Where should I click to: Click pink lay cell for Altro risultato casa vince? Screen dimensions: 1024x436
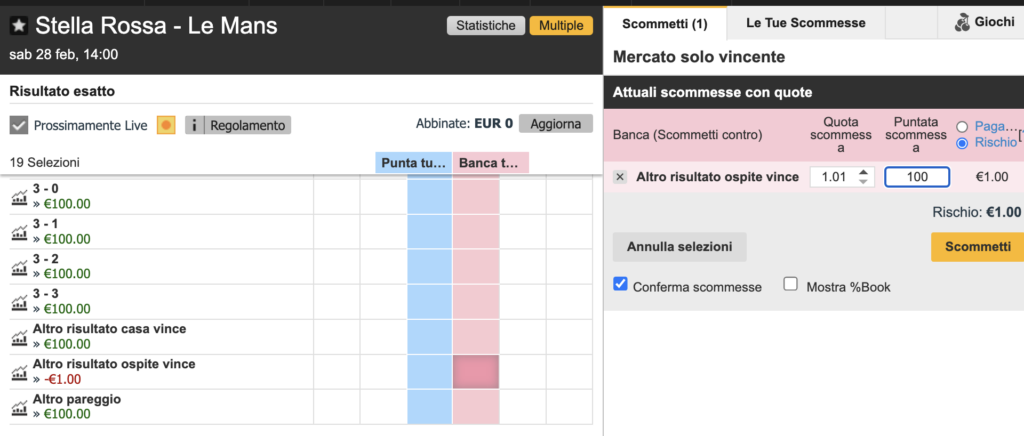[x=476, y=337]
